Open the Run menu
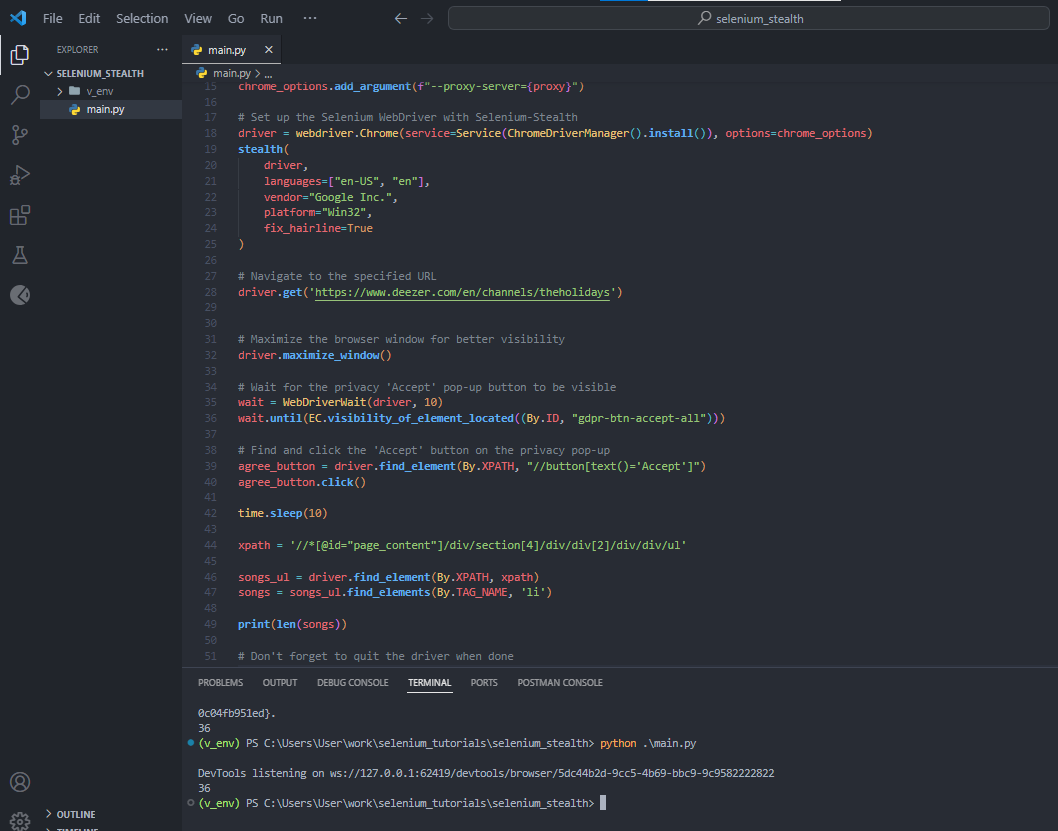 (x=271, y=18)
